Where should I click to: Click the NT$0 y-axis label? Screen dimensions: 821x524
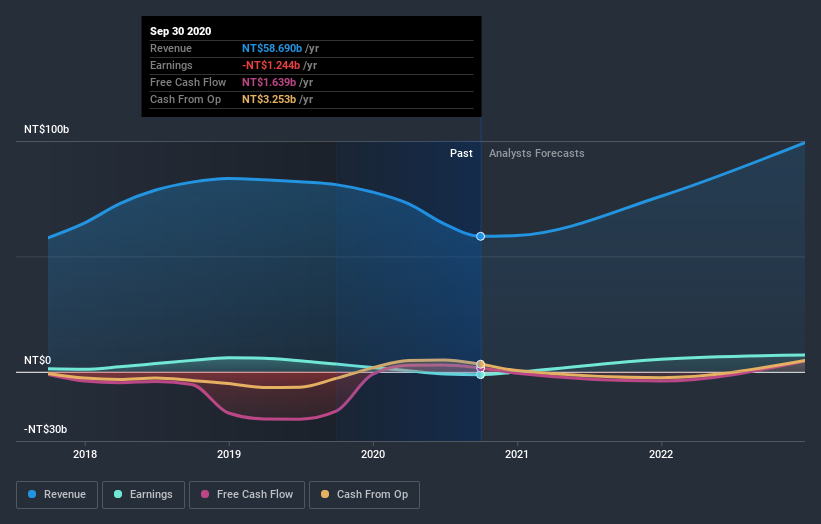point(38,360)
